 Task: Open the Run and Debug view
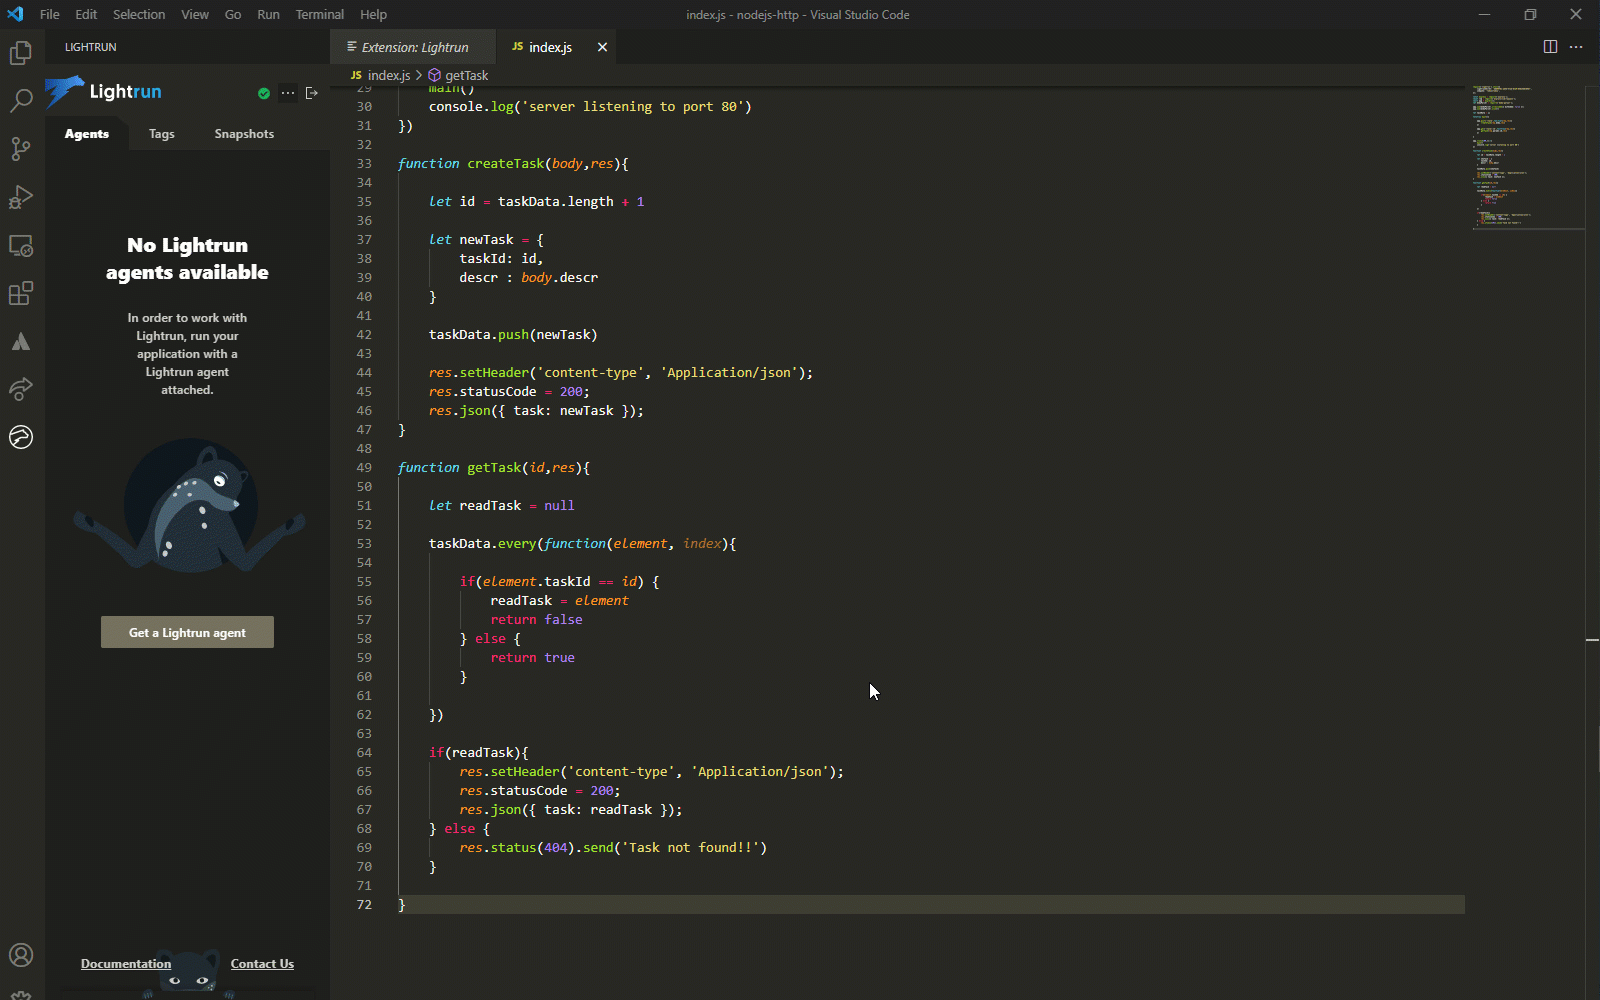21,197
